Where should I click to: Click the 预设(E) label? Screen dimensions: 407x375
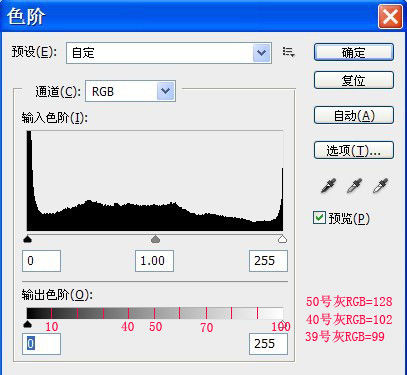34,52
